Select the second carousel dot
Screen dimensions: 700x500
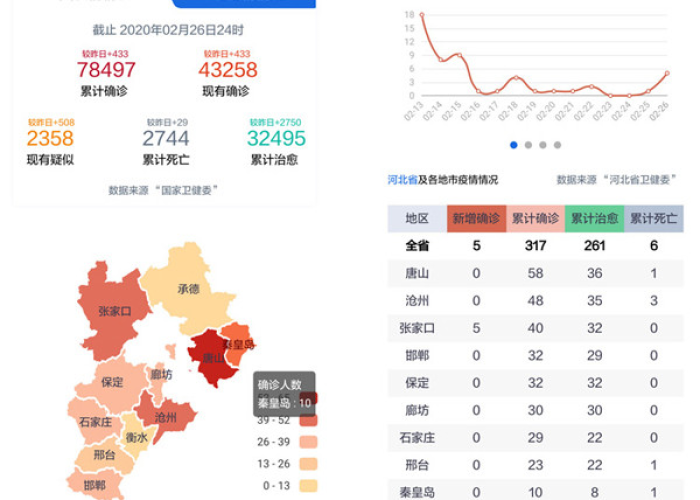[528, 145]
